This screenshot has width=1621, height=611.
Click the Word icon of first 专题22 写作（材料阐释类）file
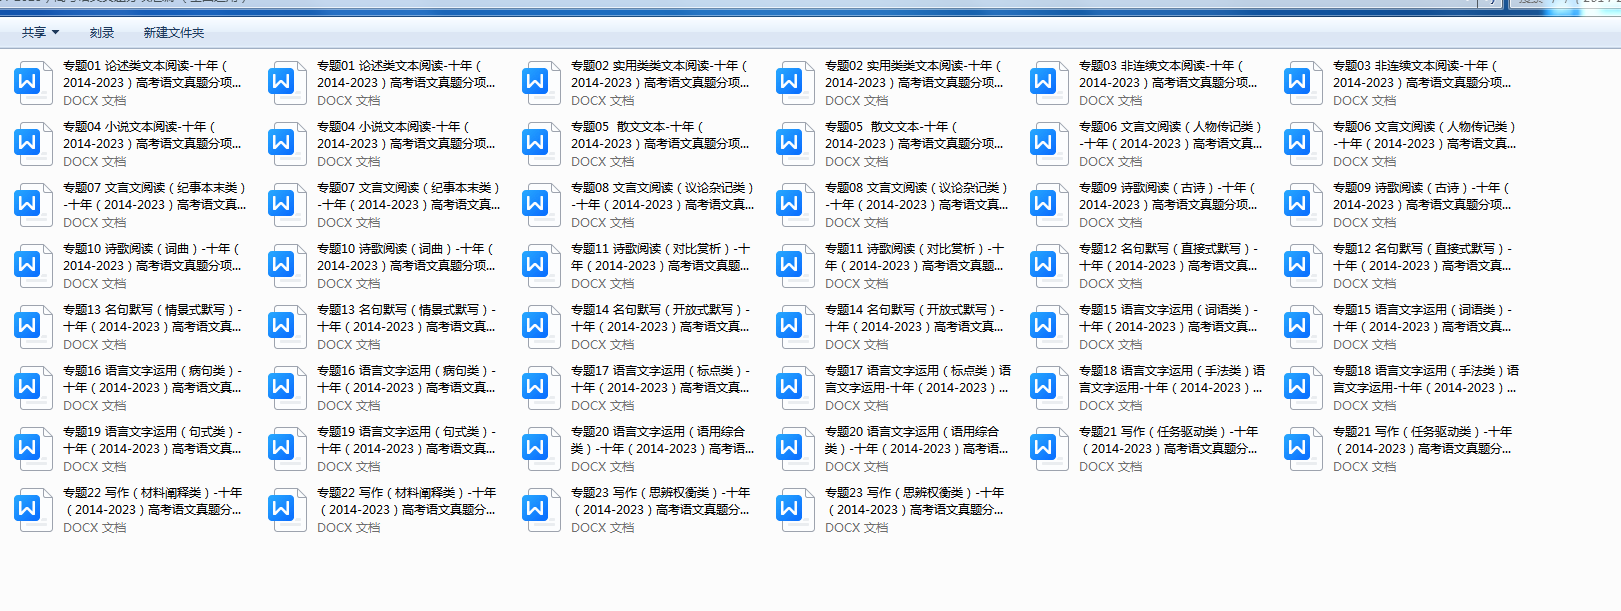click(x=33, y=510)
